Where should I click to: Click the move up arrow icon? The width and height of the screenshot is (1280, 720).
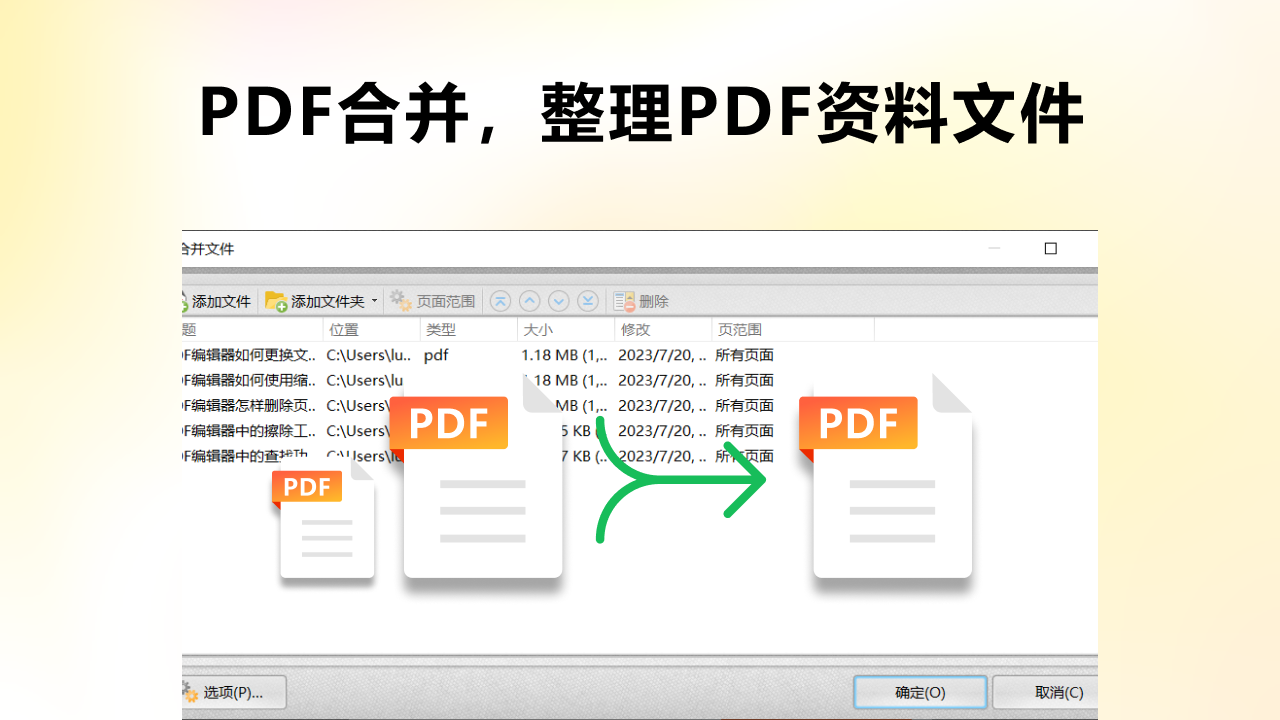click(529, 301)
